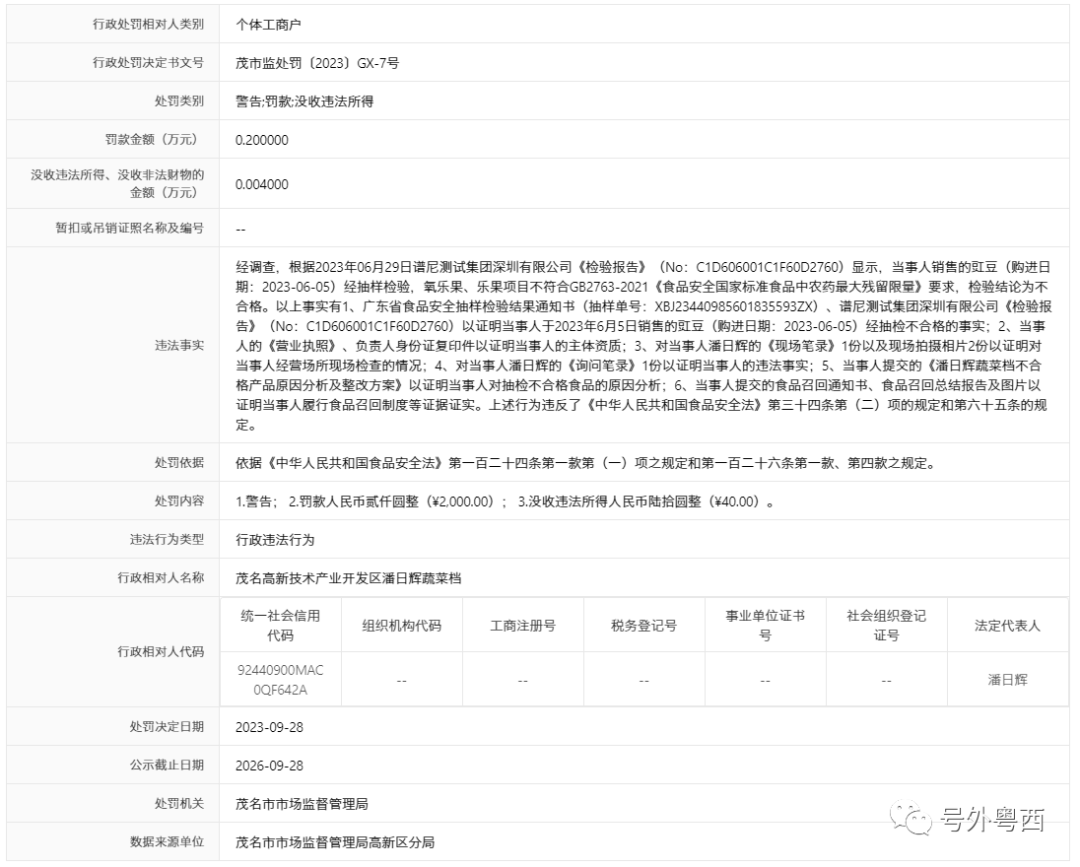
Task: Select decision date 2023-09-28
Action: [x=269, y=727]
